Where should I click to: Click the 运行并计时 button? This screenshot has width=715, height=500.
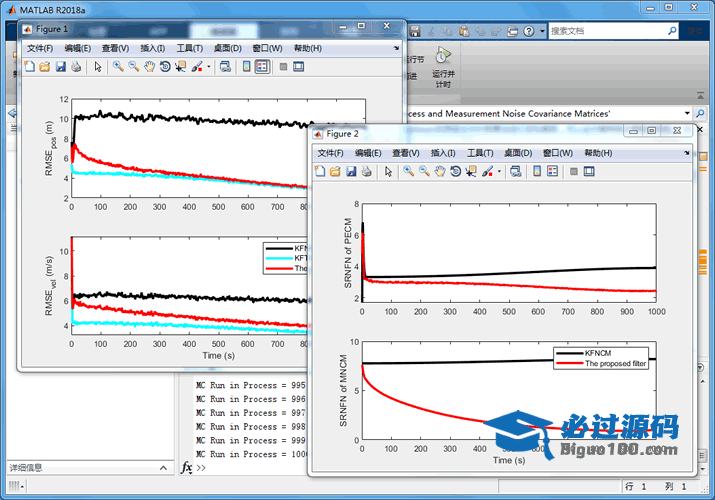[x=442, y=68]
